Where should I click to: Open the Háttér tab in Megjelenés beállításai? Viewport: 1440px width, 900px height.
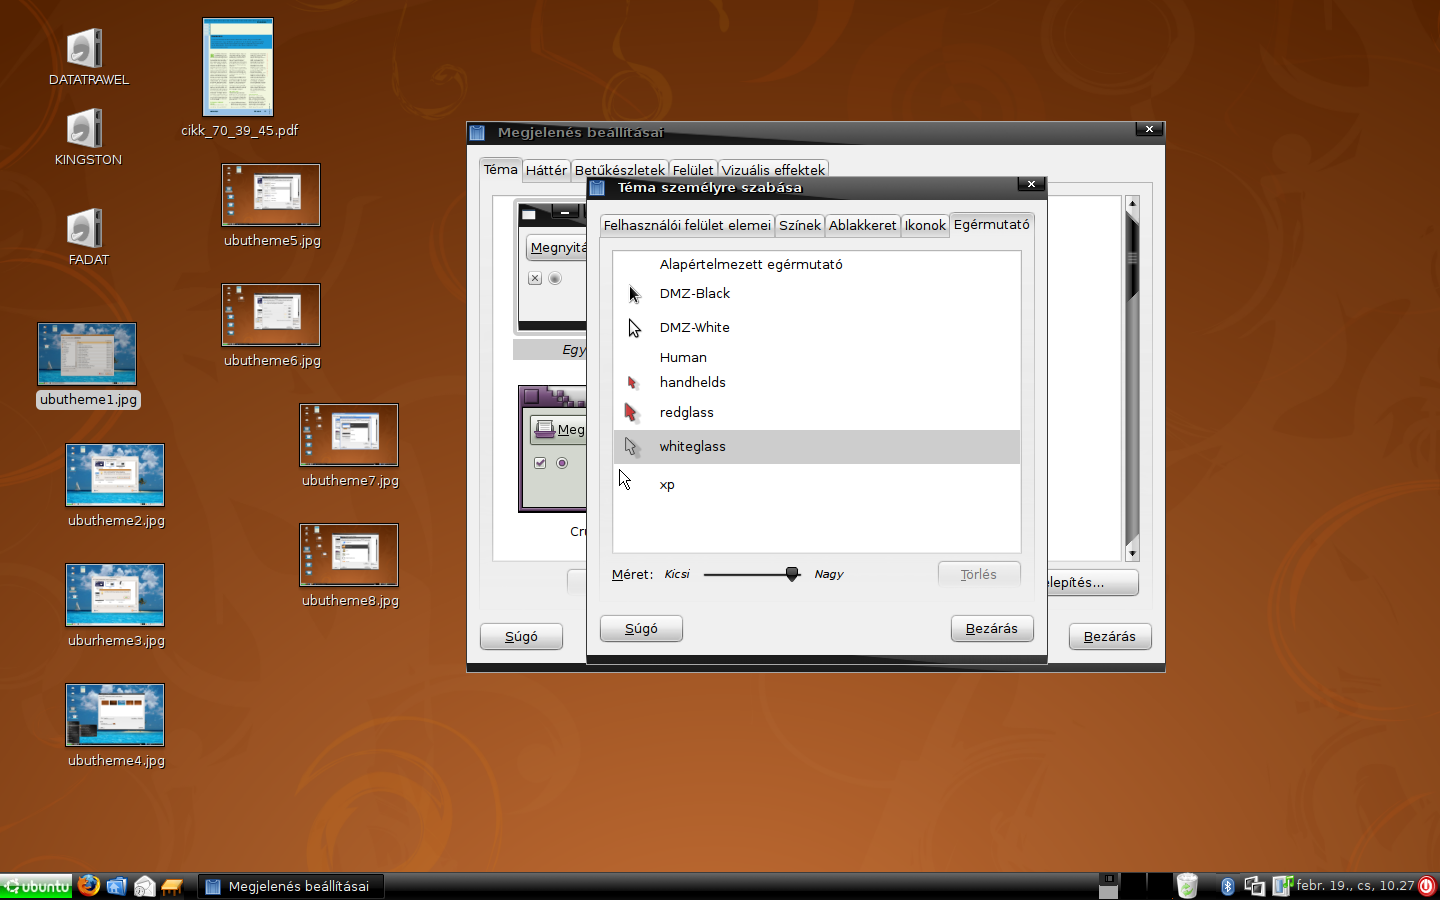[546, 170]
